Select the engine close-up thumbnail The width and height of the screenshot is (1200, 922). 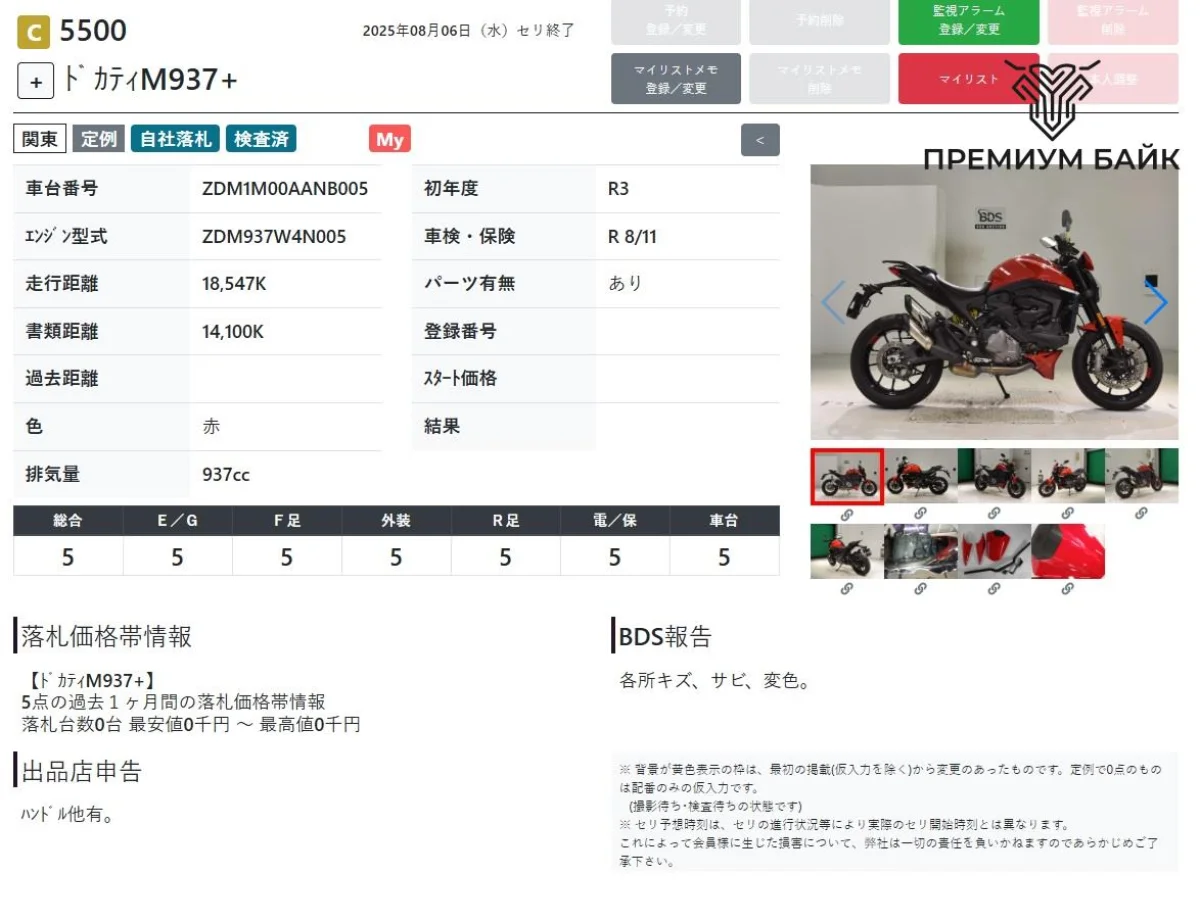pos(920,551)
